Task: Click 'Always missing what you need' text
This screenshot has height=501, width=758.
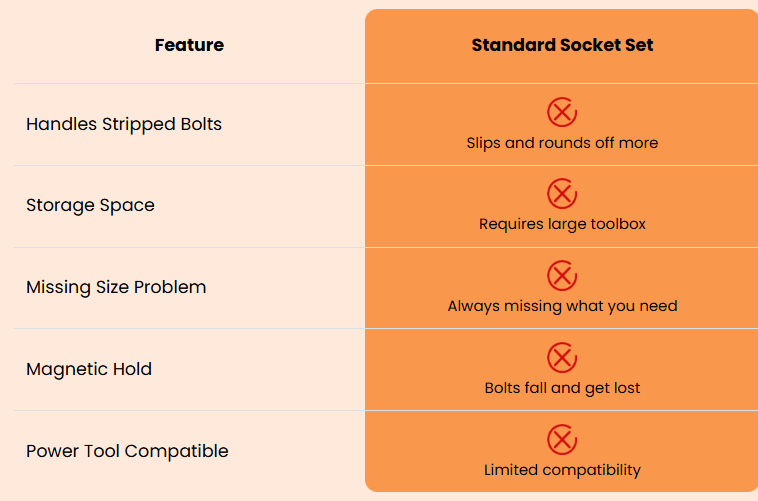Action: click(562, 306)
